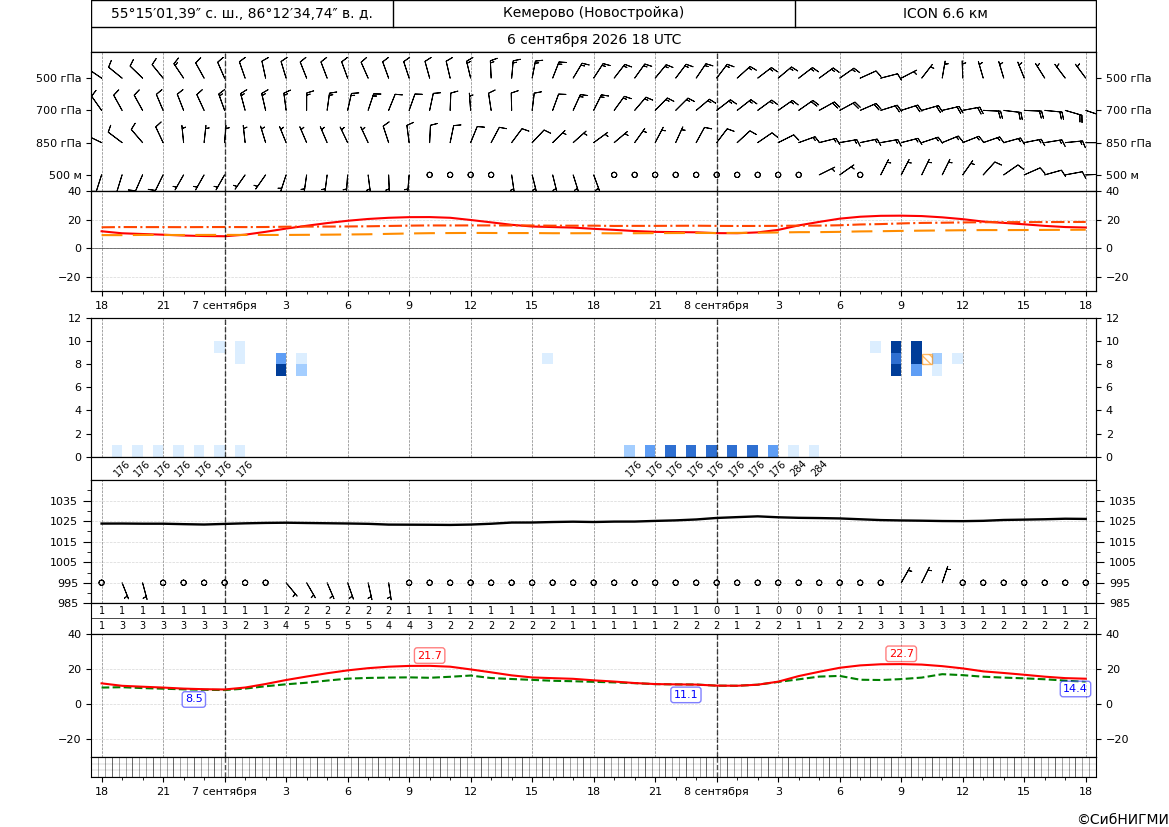The width and height of the screenshot is (1169, 827).
Task: Click the Кемерово (Новостройка) station title
Action: 593,13
